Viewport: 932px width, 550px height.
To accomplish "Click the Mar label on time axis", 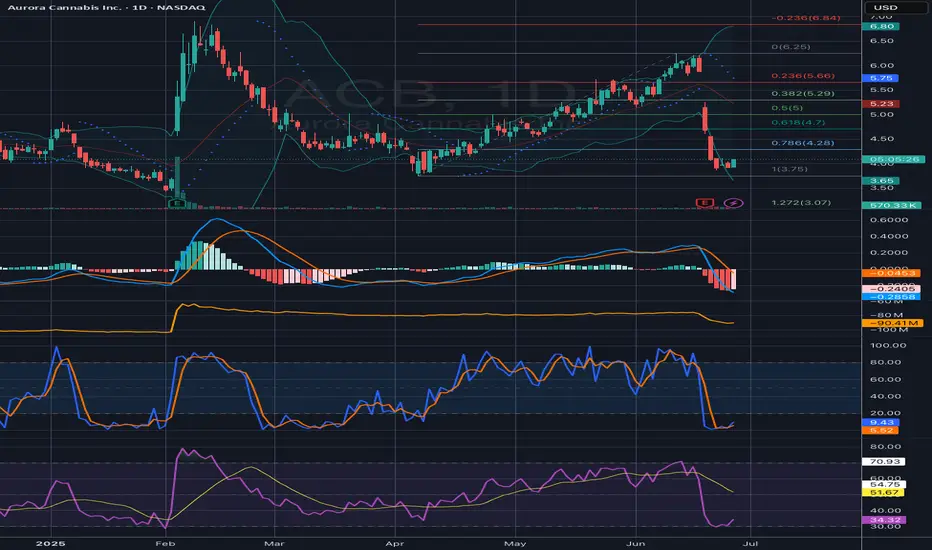I will click(274, 544).
